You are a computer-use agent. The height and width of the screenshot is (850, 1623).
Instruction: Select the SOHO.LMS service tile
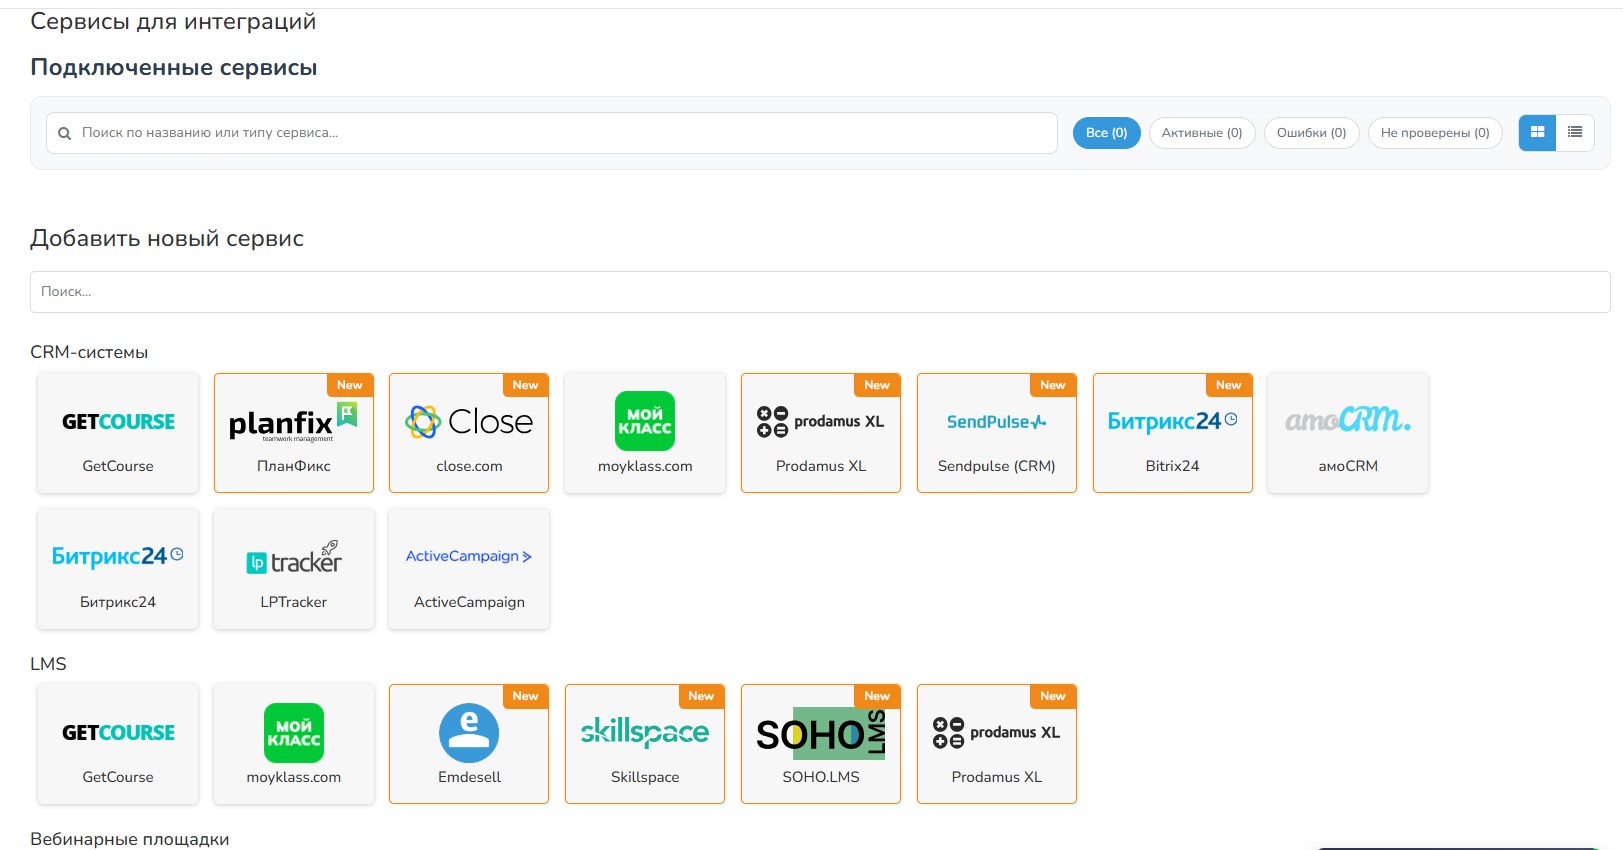click(821, 744)
